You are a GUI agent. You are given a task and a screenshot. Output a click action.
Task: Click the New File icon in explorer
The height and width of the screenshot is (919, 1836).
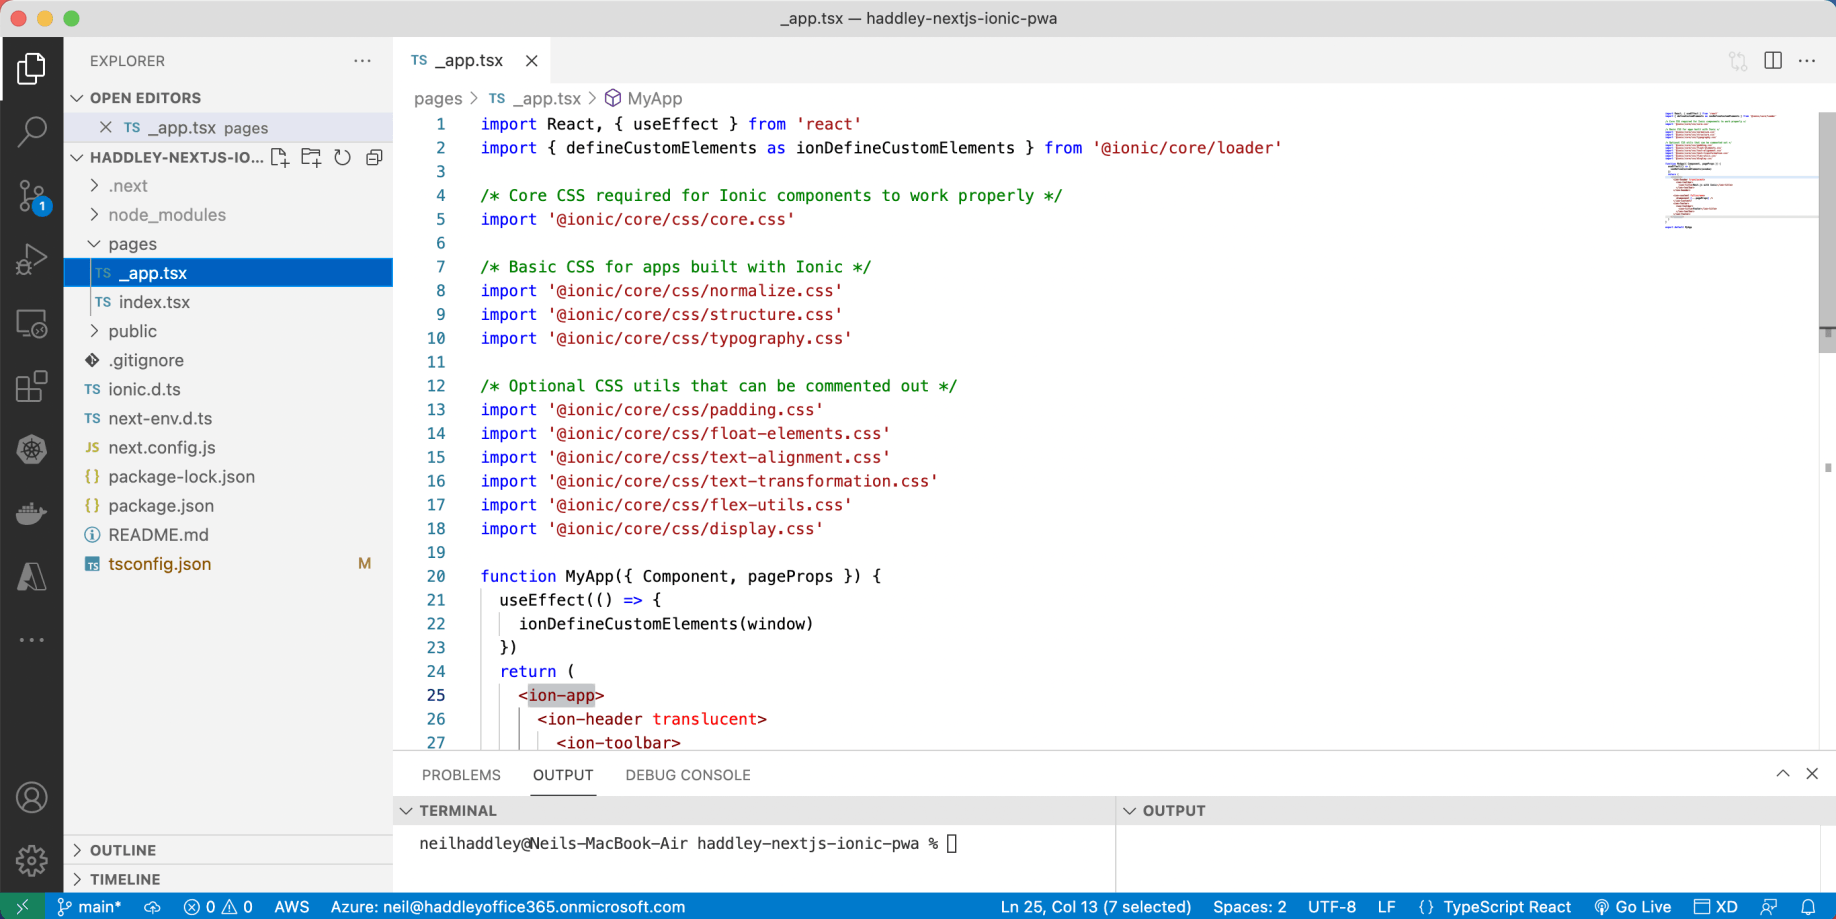(280, 158)
